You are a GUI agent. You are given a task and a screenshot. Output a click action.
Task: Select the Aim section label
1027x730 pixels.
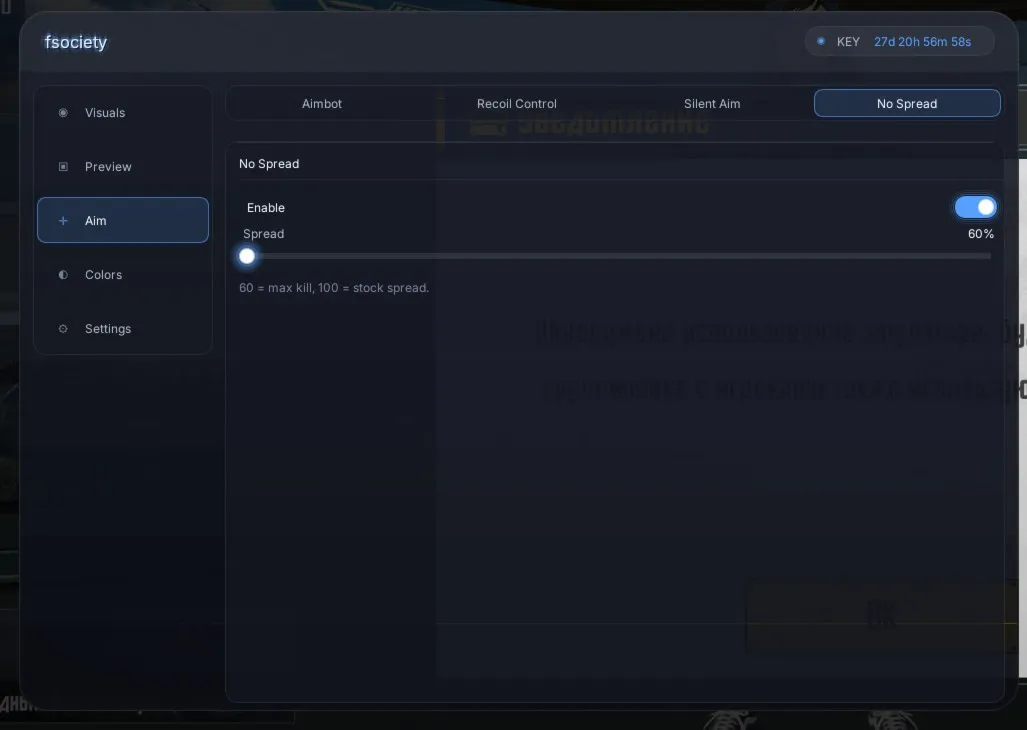pyautogui.click(x=96, y=221)
